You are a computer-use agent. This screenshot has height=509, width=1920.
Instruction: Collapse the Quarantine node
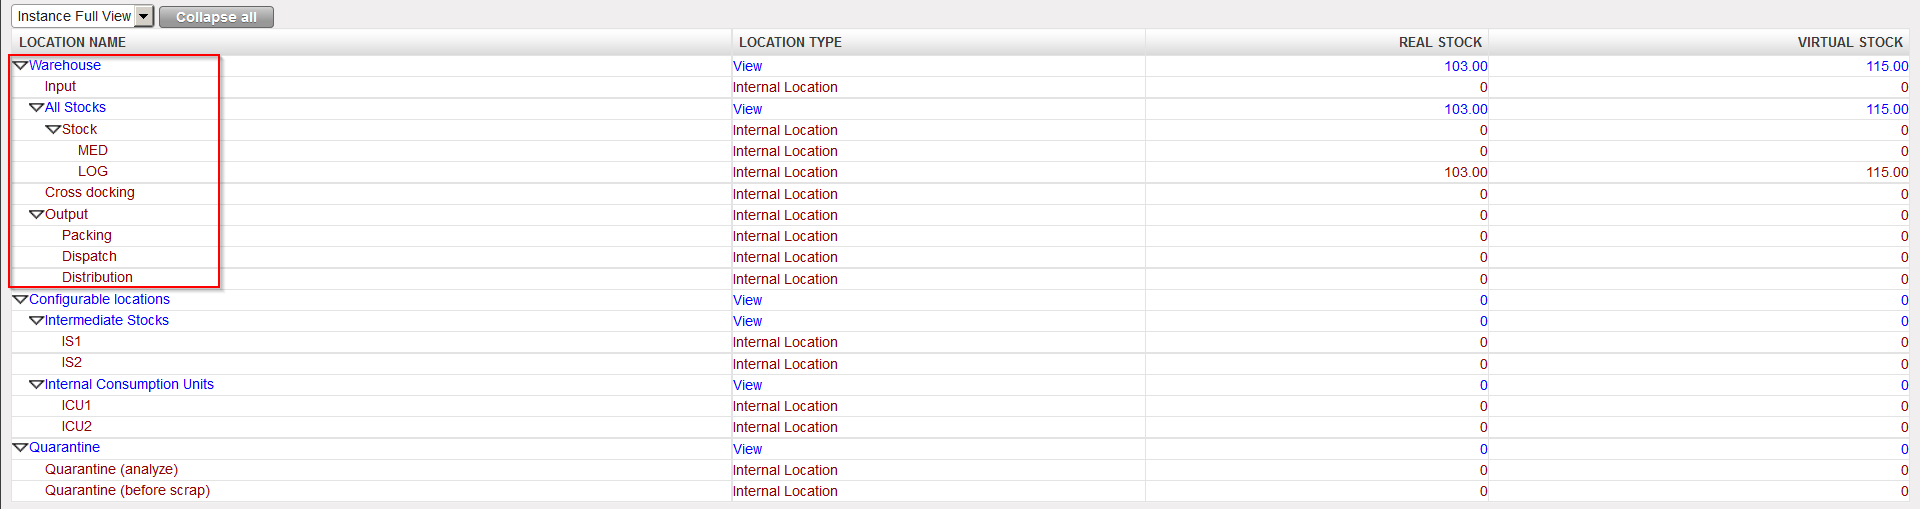(x=20, y=447)
